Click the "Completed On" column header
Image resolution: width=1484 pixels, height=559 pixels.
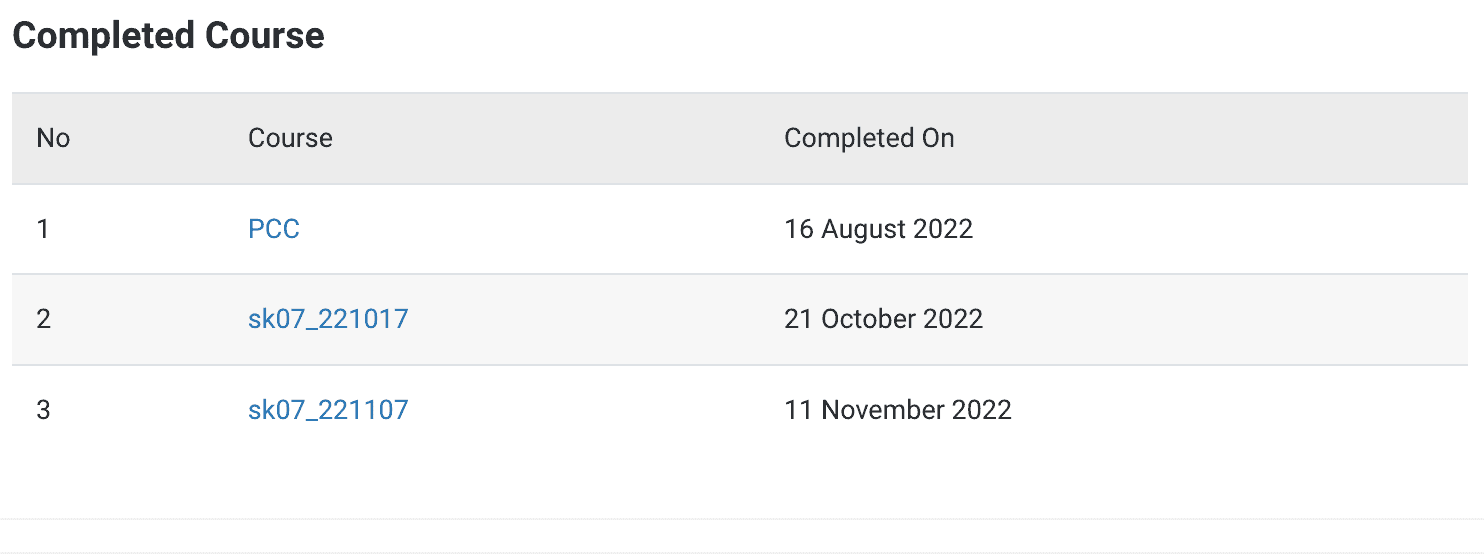point(869,138)
